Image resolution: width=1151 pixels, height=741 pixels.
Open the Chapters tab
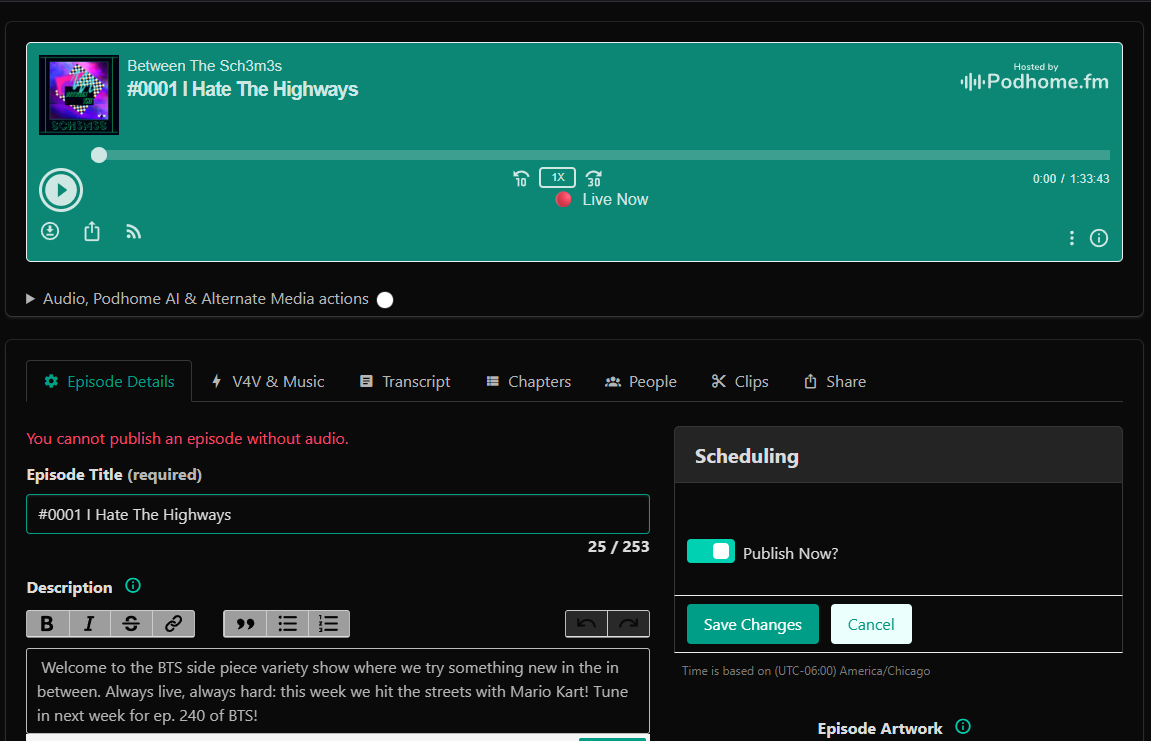(x=528, y=381)
